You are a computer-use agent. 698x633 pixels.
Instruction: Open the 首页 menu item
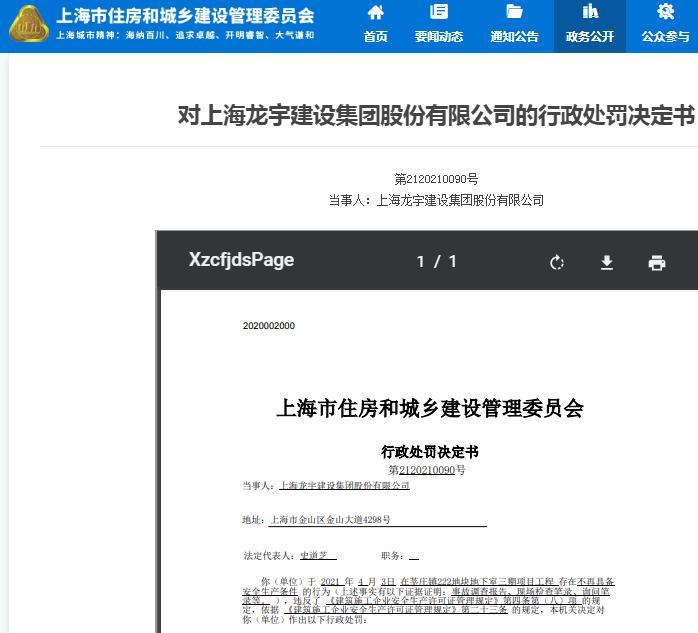pos(376,37)
